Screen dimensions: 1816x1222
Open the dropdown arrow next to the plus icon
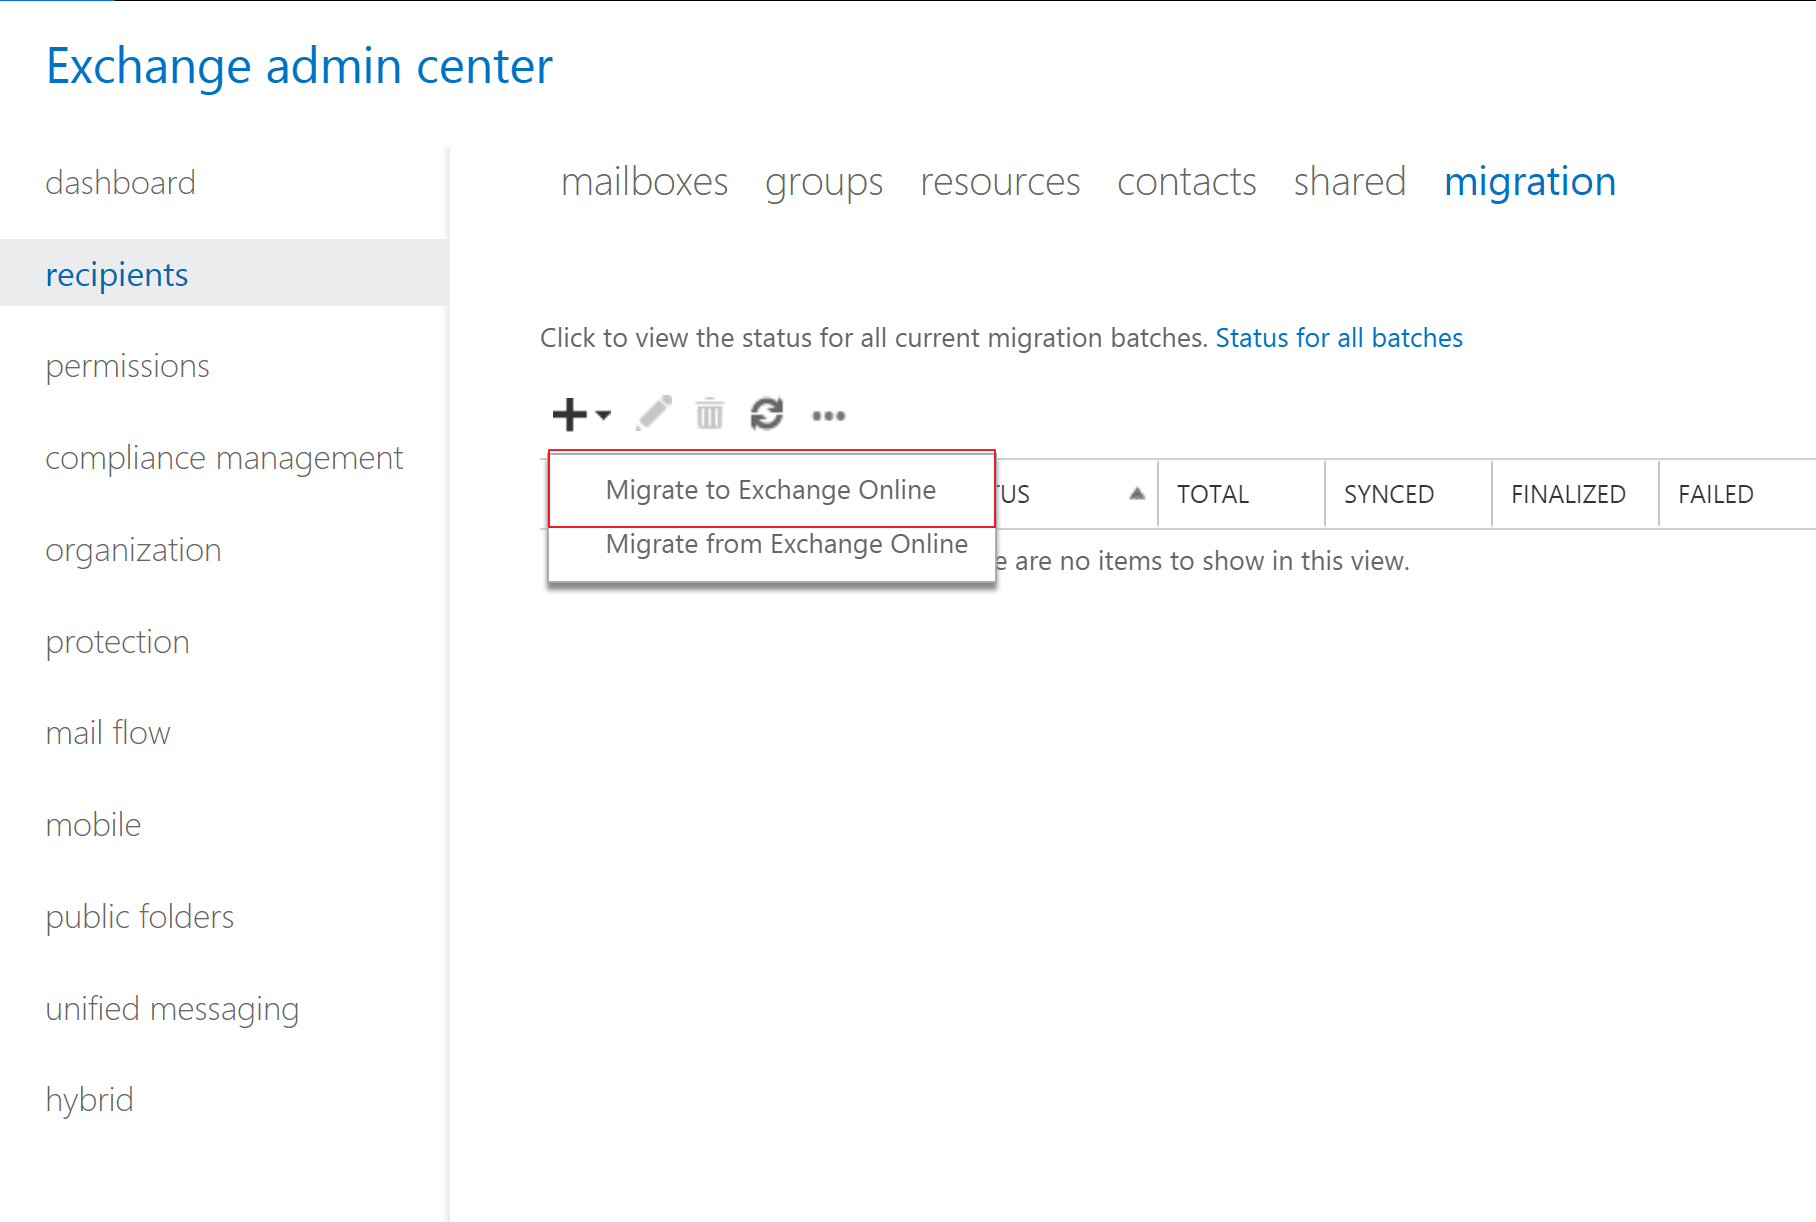point(603,414)
